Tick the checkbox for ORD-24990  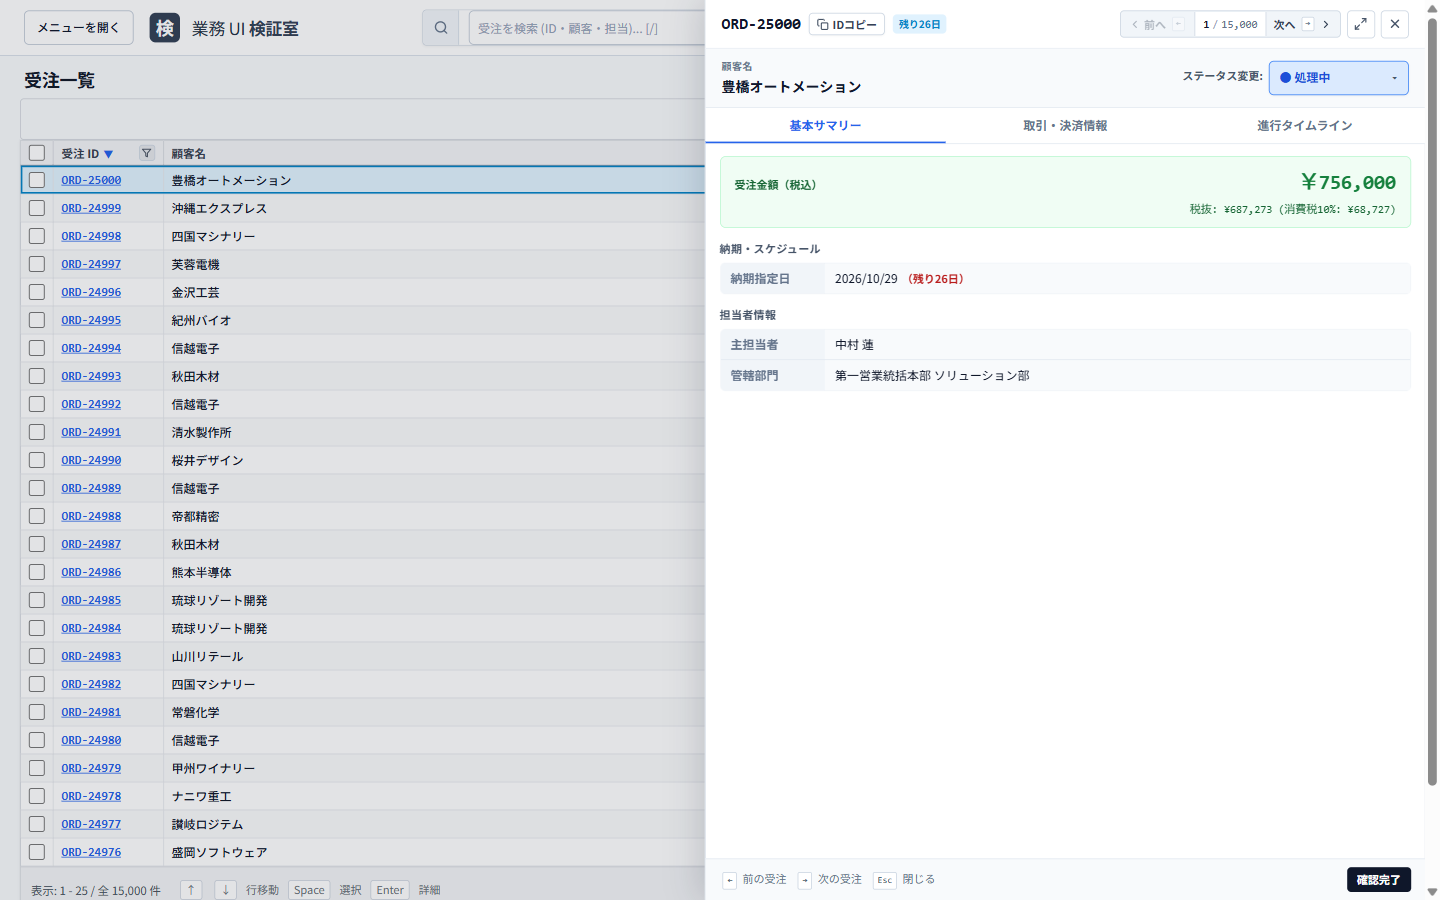pyautogui.click(x=37, y=460)
